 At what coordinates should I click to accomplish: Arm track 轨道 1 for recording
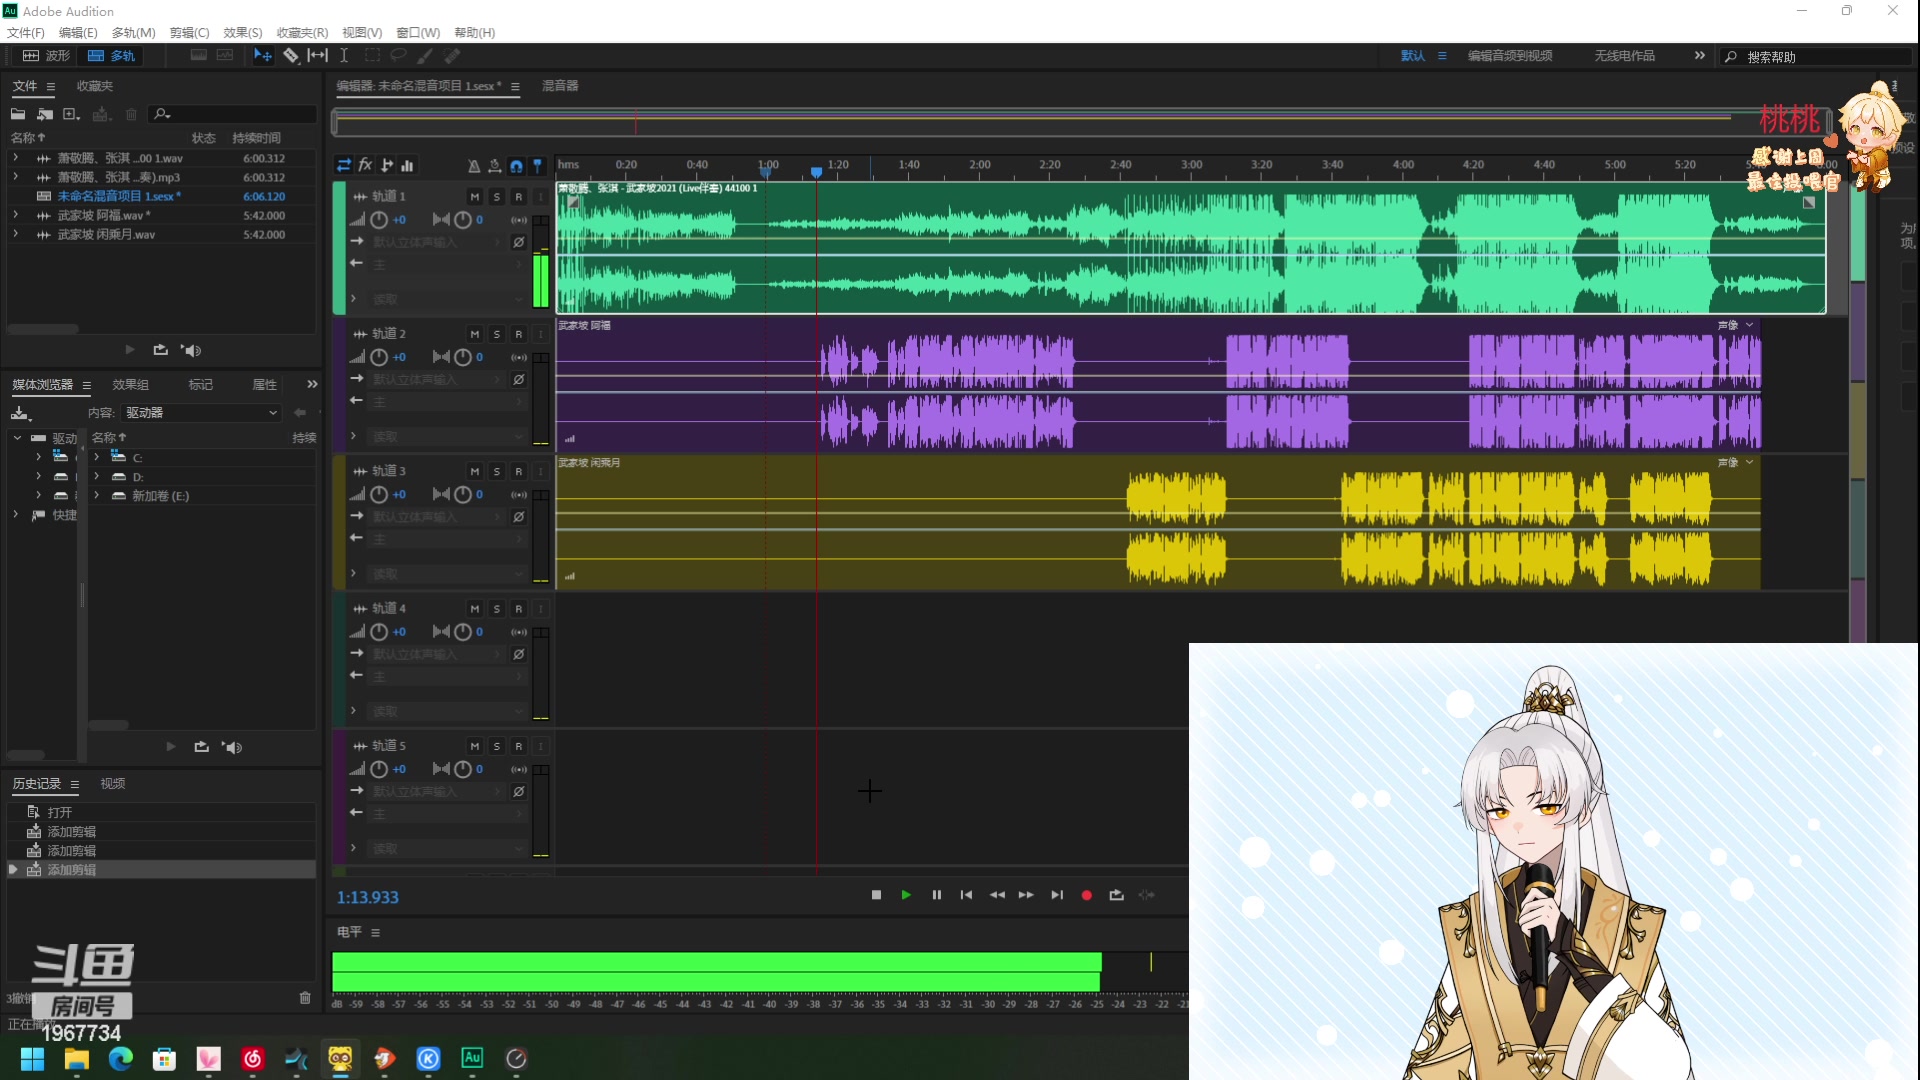(x=519, y=197)
